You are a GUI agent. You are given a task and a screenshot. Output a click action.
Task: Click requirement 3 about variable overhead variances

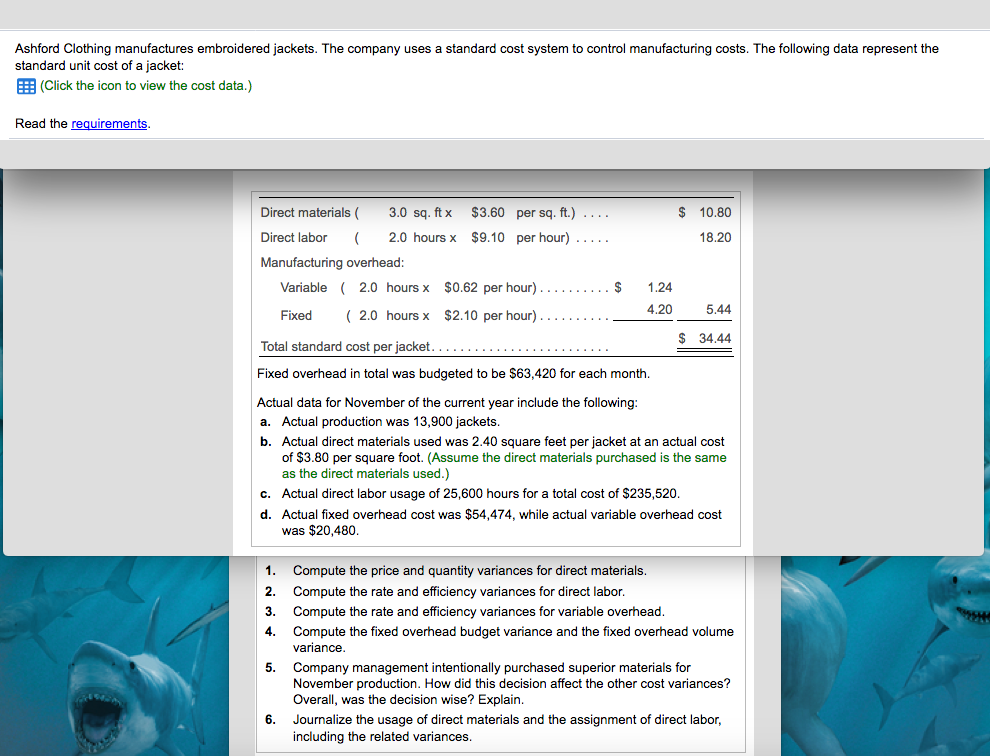point(478,612)
